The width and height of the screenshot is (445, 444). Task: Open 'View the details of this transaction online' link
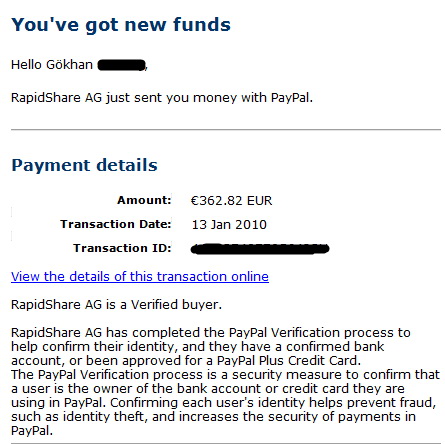140,277
